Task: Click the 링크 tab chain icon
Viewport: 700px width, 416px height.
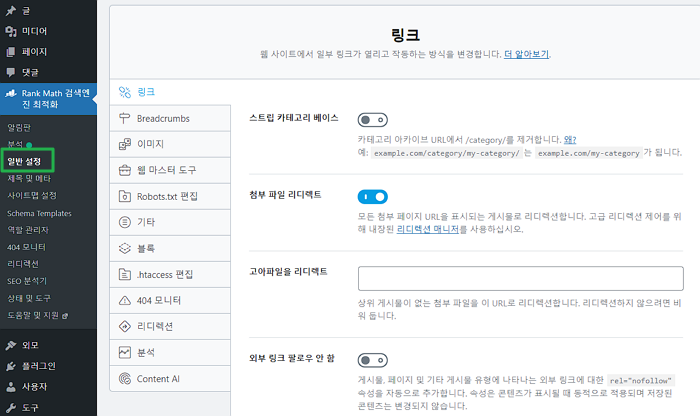Action: tap(125, 92)
